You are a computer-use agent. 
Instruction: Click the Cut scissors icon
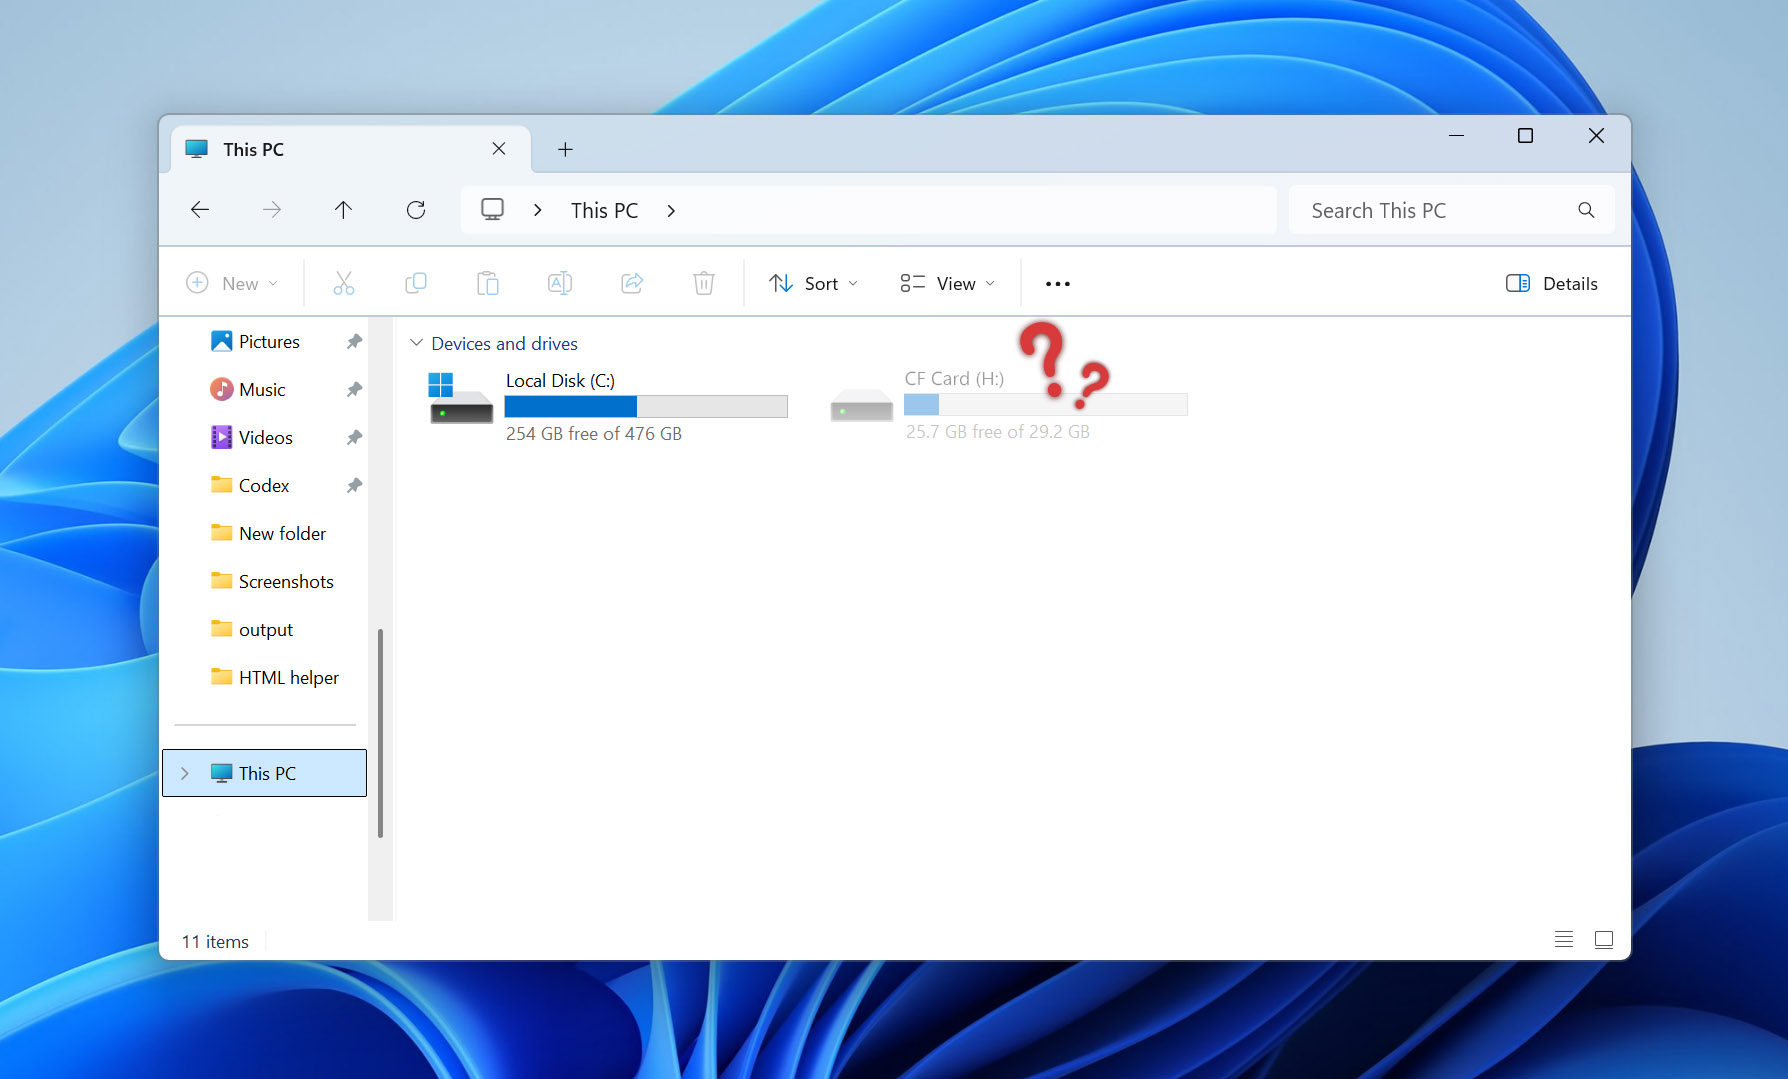(x=343, y=284)
